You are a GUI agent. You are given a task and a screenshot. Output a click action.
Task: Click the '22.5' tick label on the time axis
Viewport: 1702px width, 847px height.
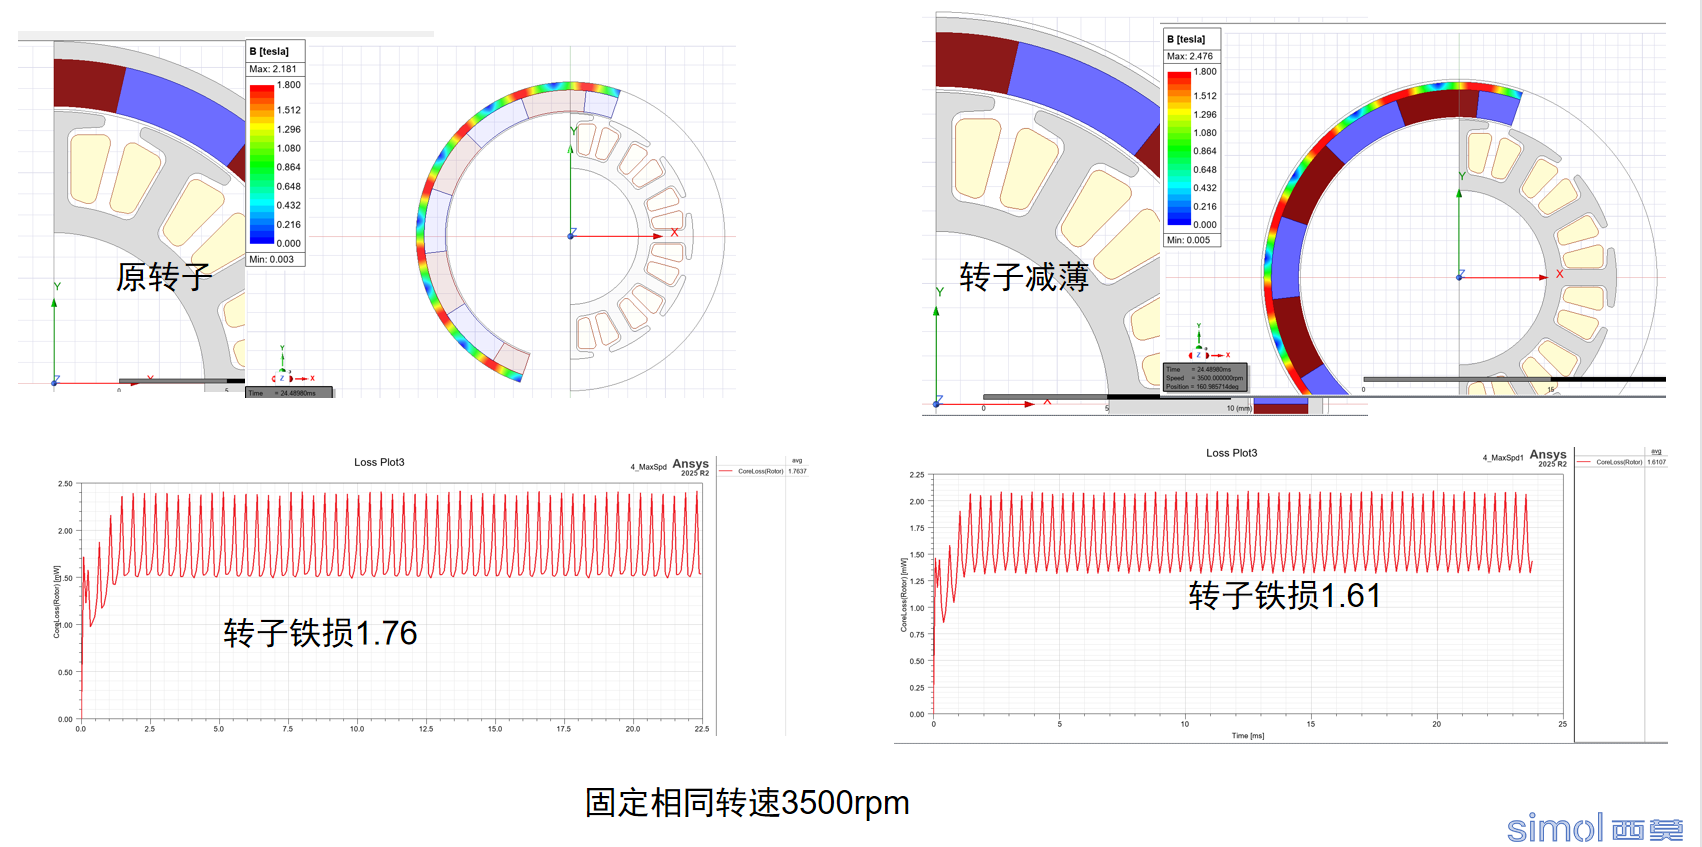702,729
